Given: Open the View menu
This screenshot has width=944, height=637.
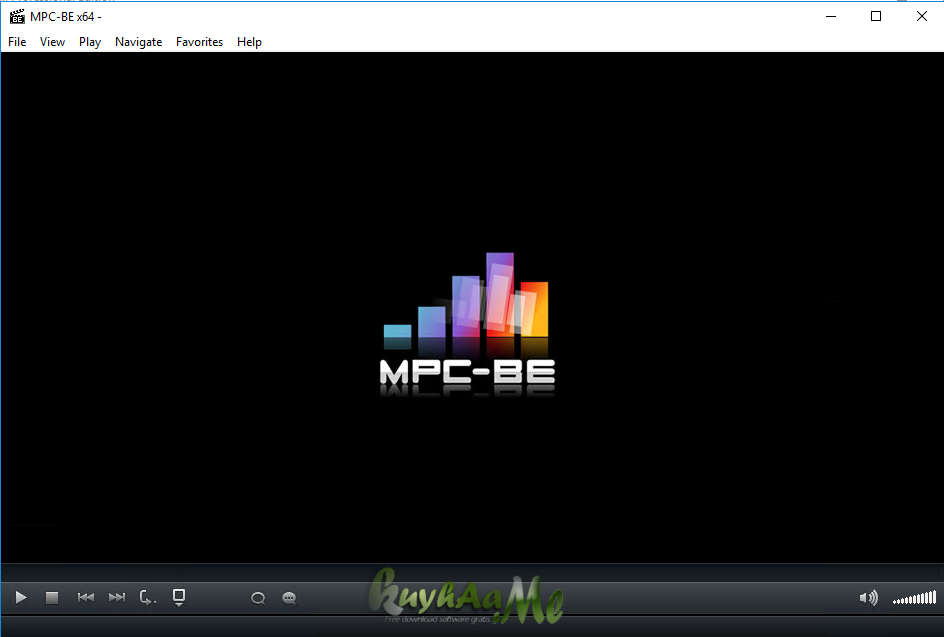Looking at the screenshot, I should point(52,42).
